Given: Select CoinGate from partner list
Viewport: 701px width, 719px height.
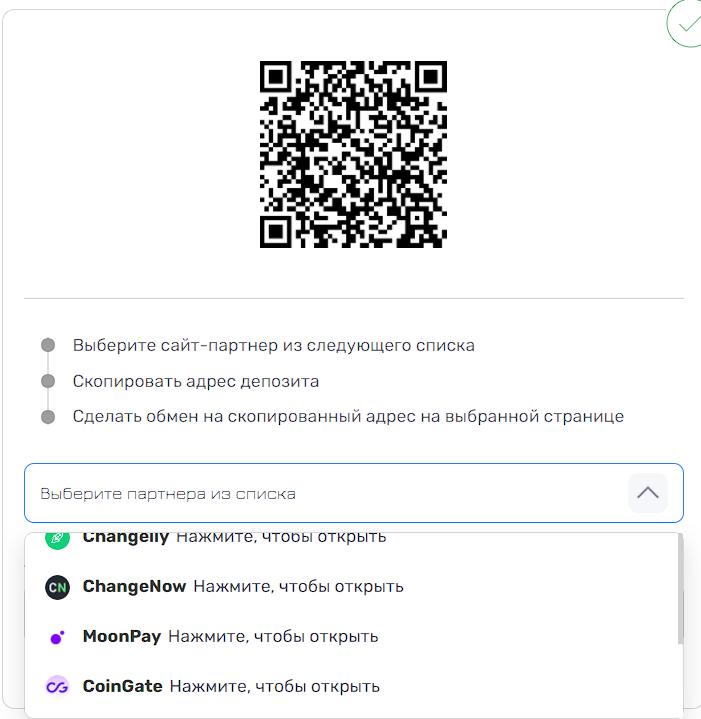Looking at the screenshot, I should pos(353,686).
